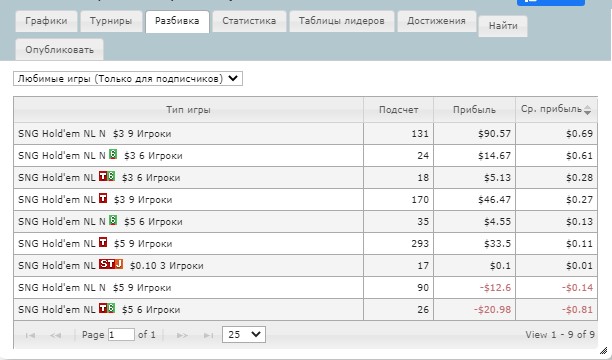Switch to Графики tab
The height and width of the screenshot is (360, 612).
click(46, 21)
